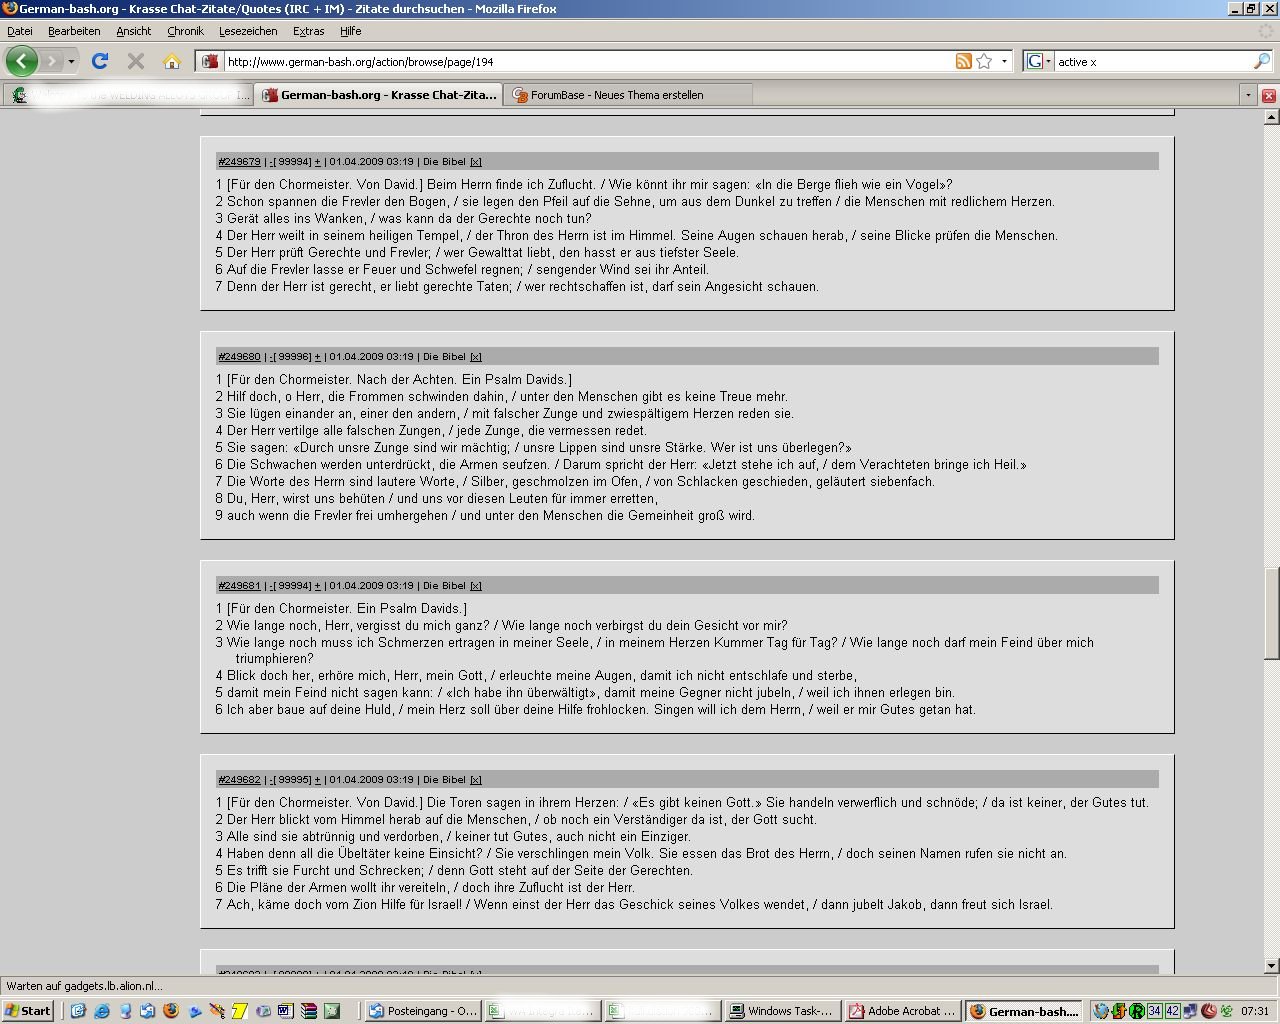This screenshot has height=1024, width=1280.
Task: Reload the current page
Action: coord(100,61)
